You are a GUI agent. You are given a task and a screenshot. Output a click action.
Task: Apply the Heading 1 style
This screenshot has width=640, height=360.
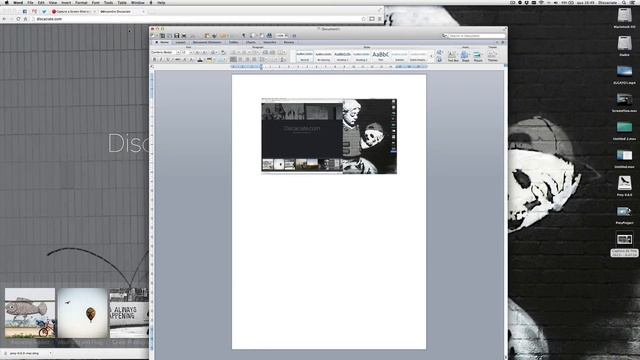point(342,56)
